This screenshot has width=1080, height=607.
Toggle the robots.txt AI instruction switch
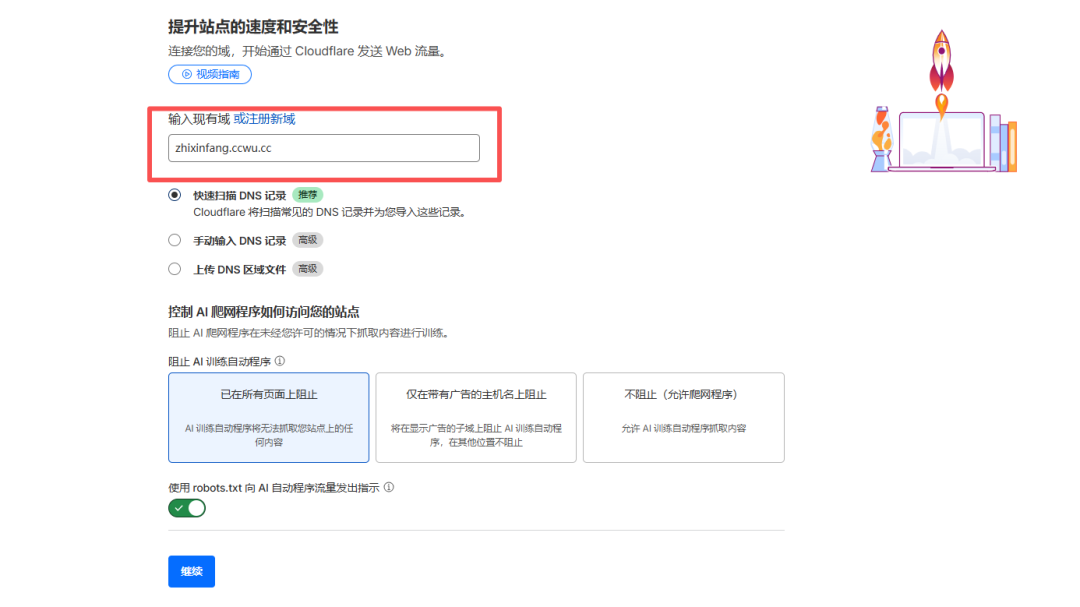(x=187, y=508)
